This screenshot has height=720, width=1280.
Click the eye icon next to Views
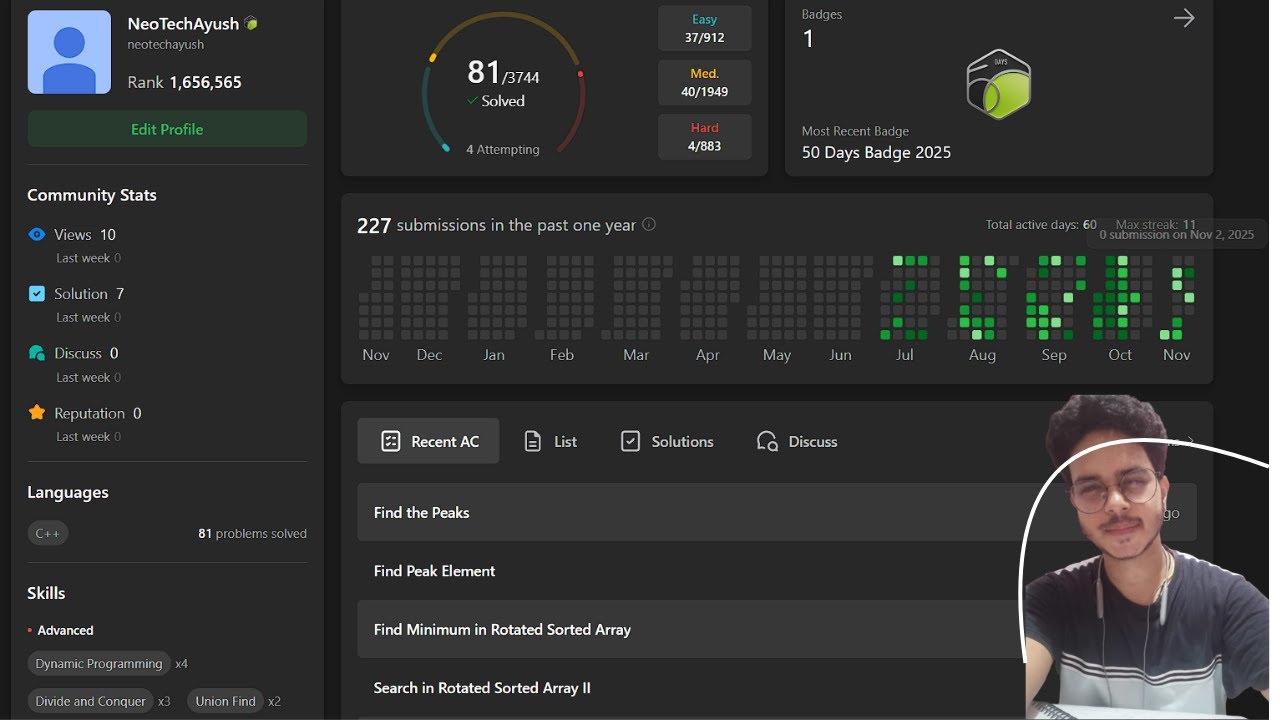point(37,234)
